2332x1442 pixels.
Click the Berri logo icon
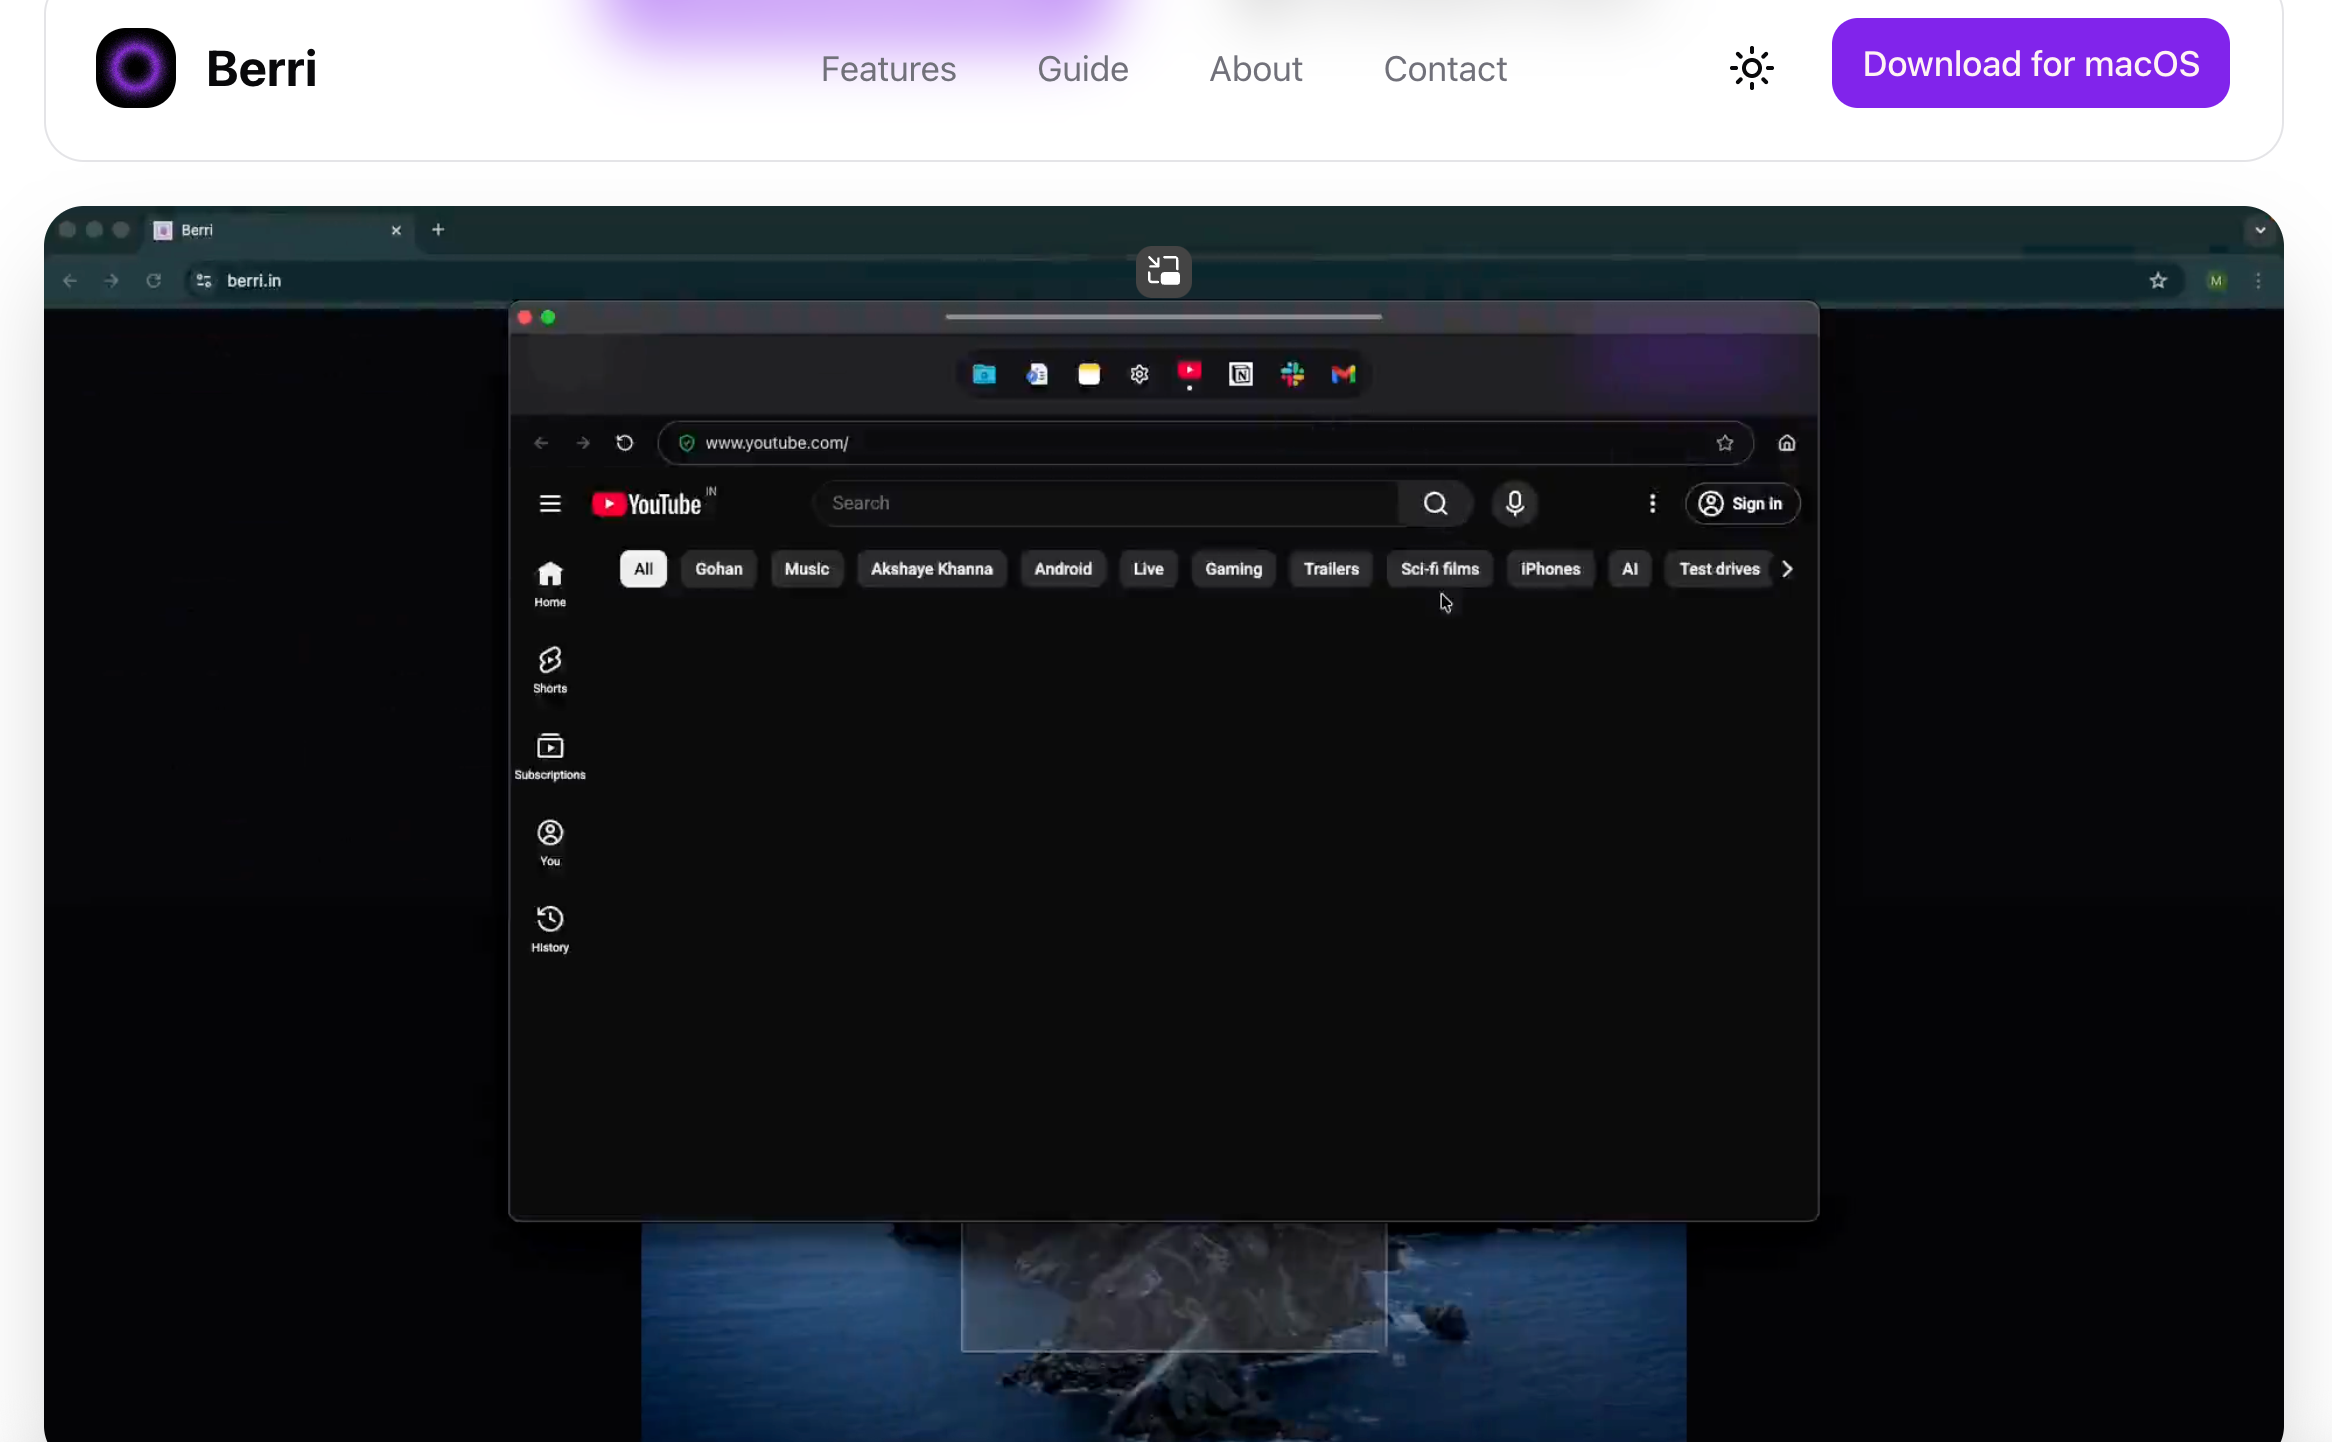coord(136,68)
